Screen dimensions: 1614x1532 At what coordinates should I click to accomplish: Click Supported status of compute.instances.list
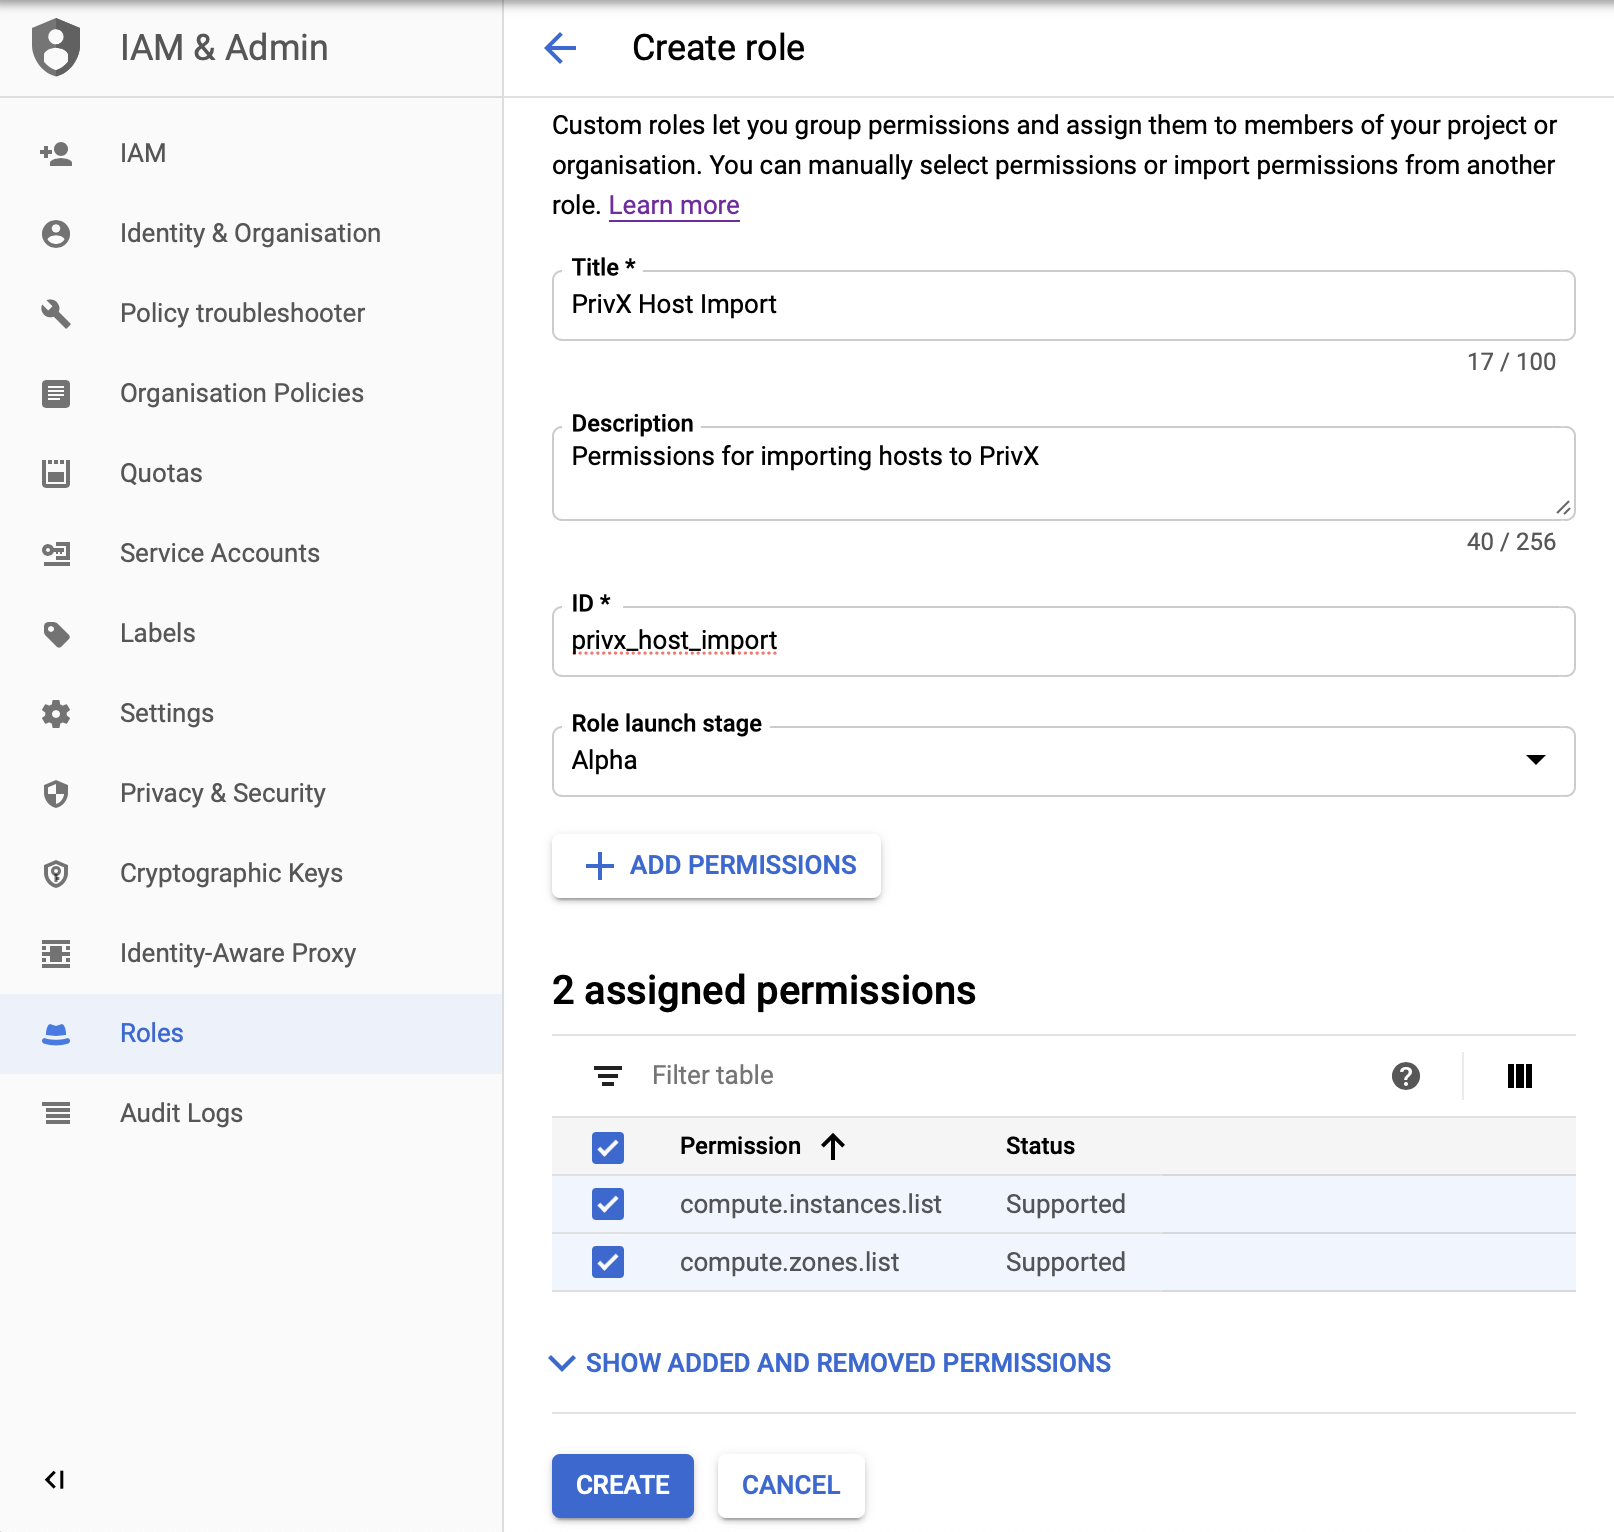tap(1066, 1204)
